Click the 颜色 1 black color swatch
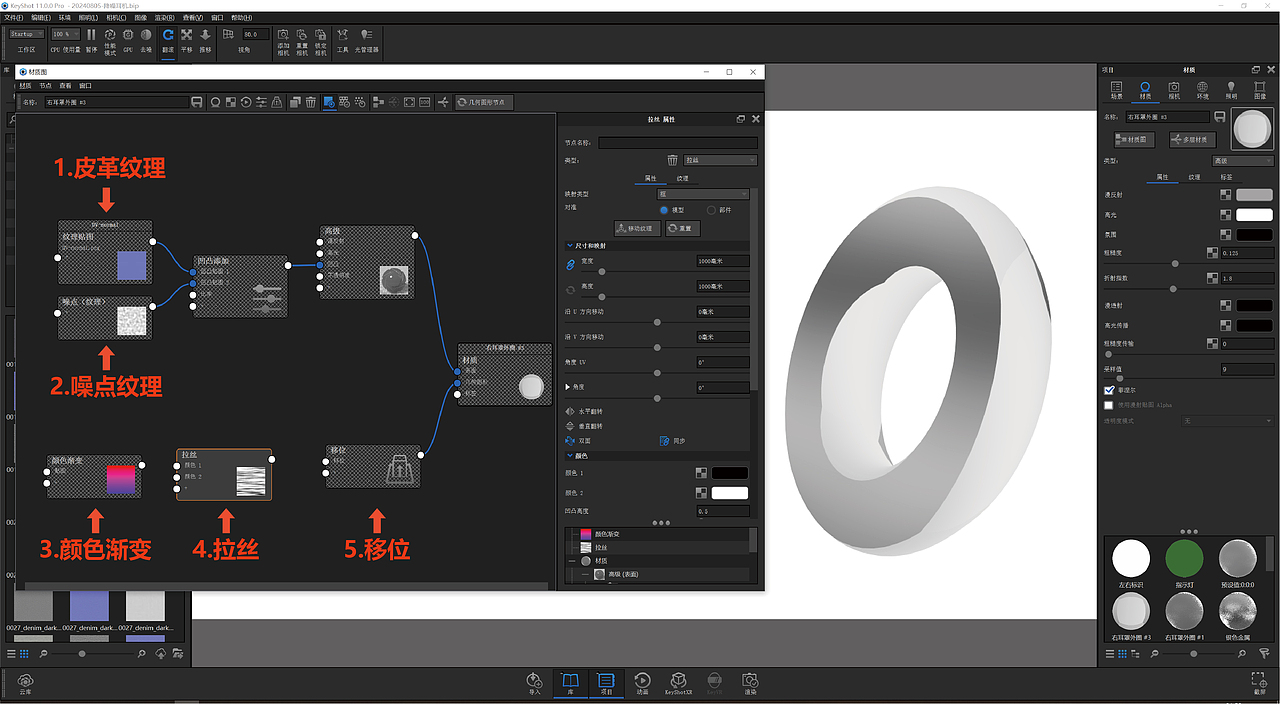Viewport: 1280px width, 704px height. [730, 473]
